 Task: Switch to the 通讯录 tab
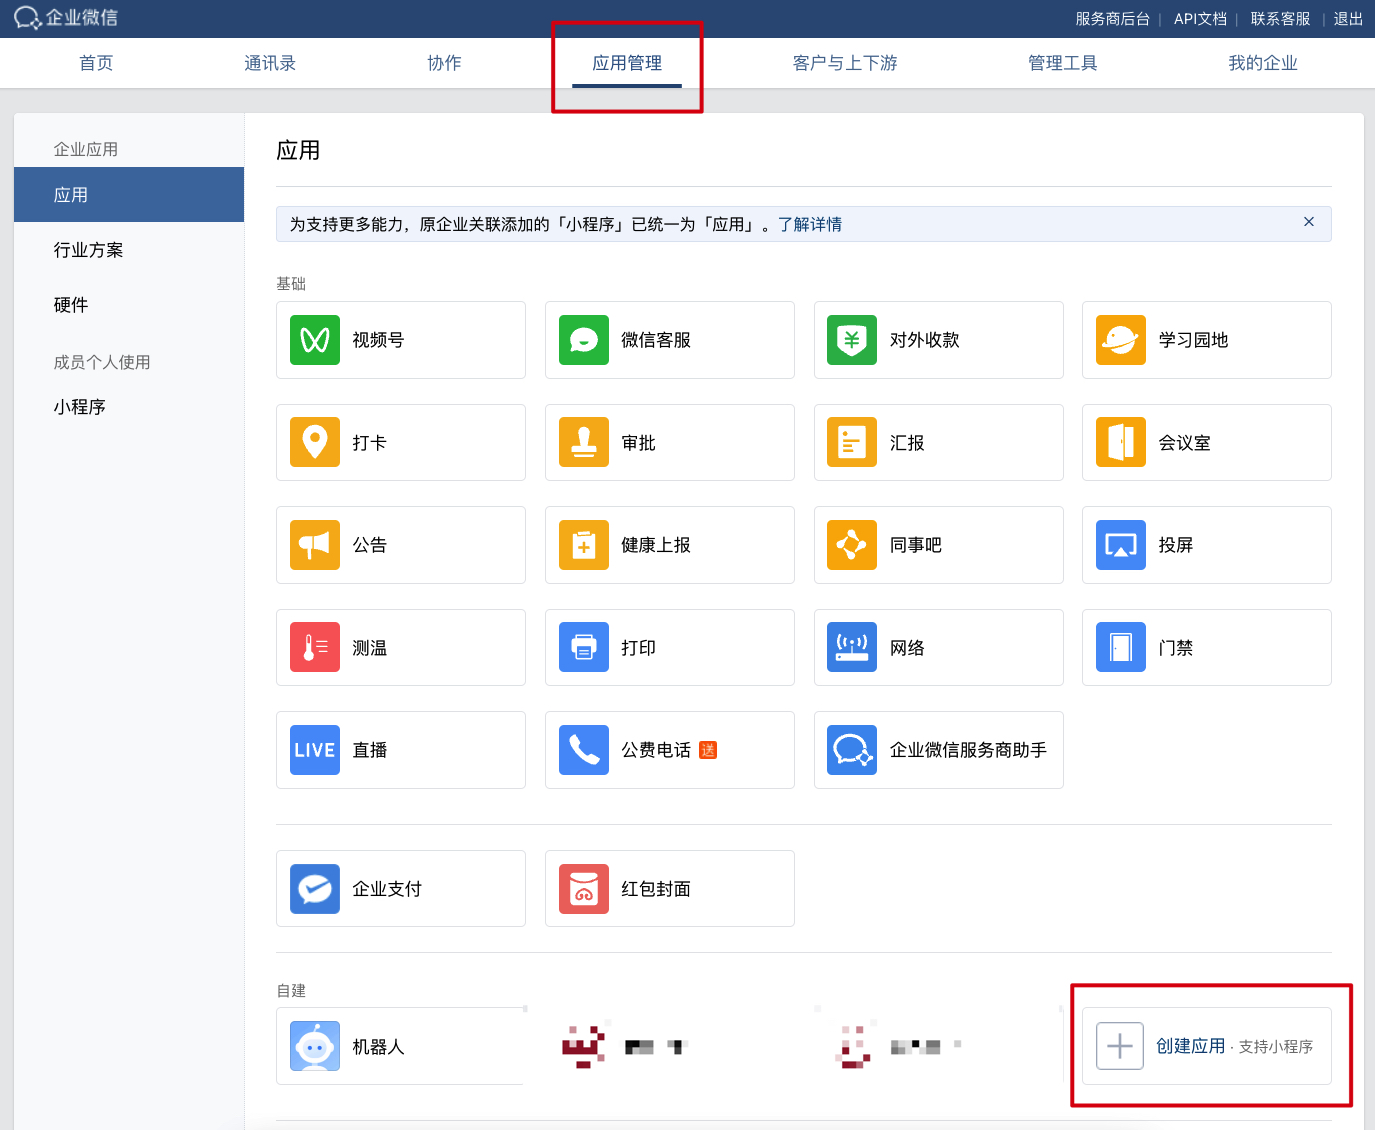270,63
